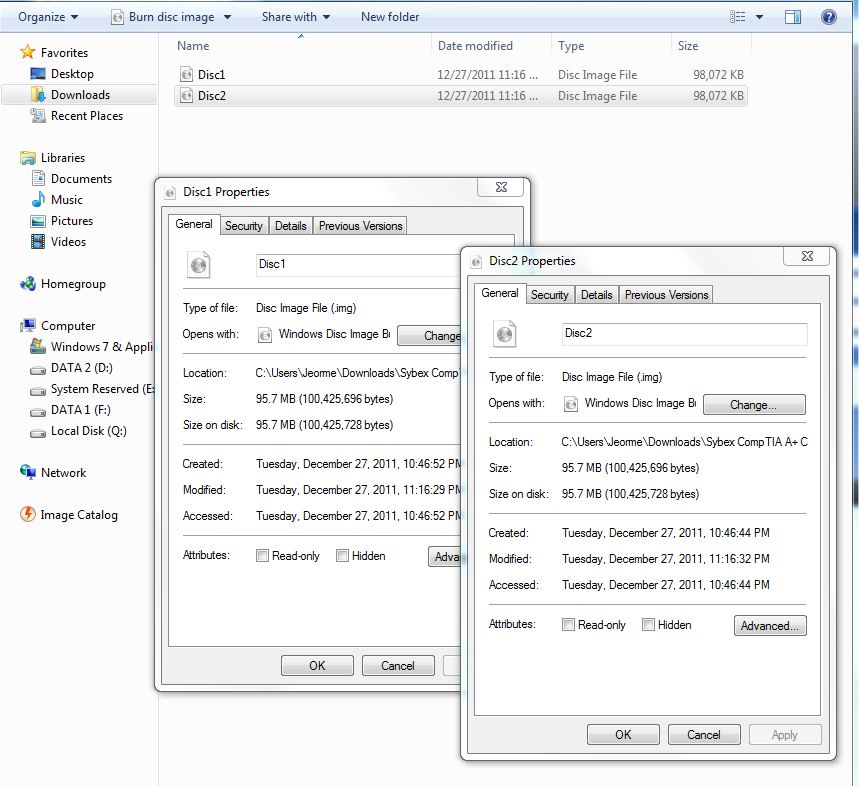Select the Network icon in navigation pane

(x=28, y=473)
